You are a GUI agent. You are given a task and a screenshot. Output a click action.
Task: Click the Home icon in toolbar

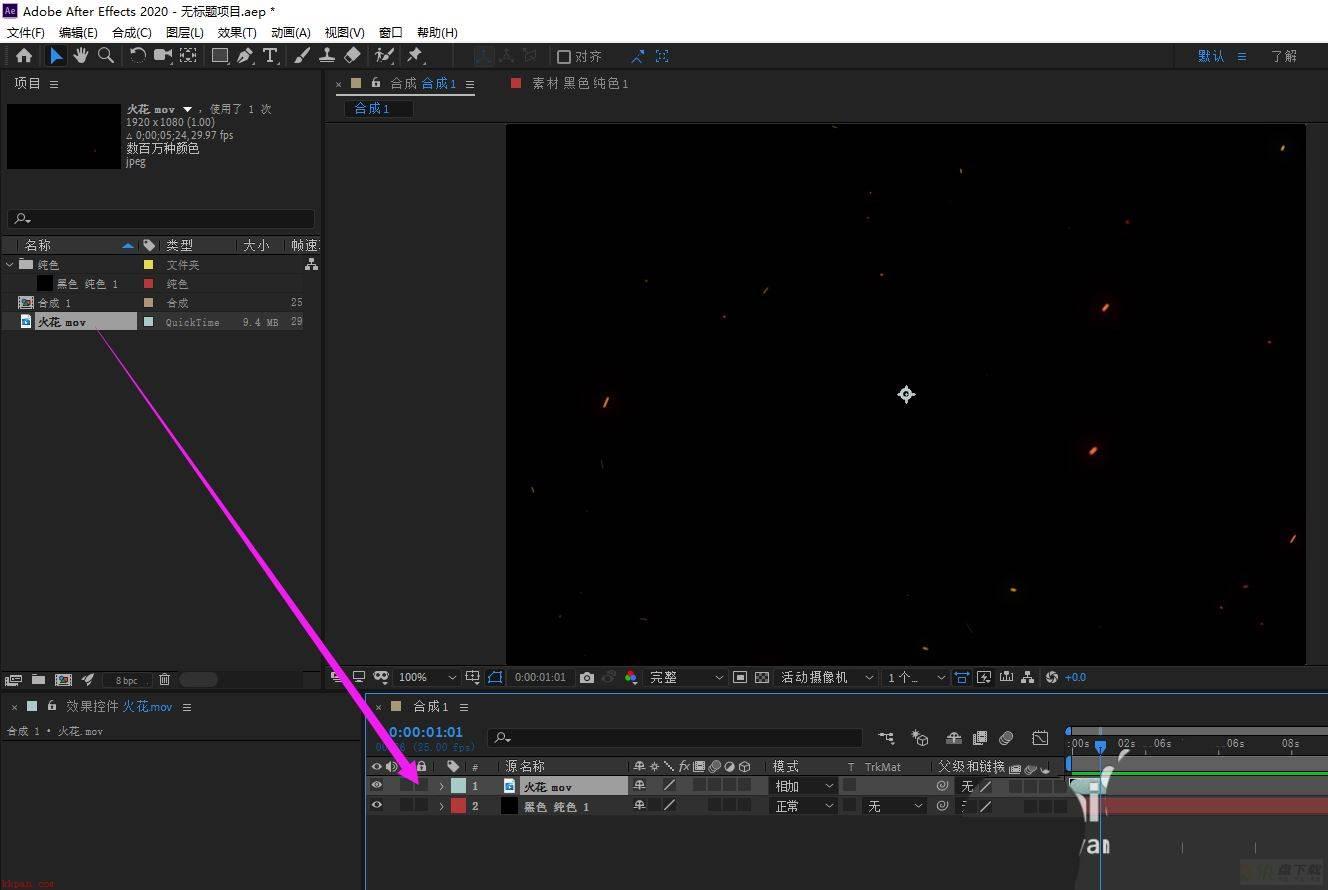pyautogui.click(x=24, y=56)
